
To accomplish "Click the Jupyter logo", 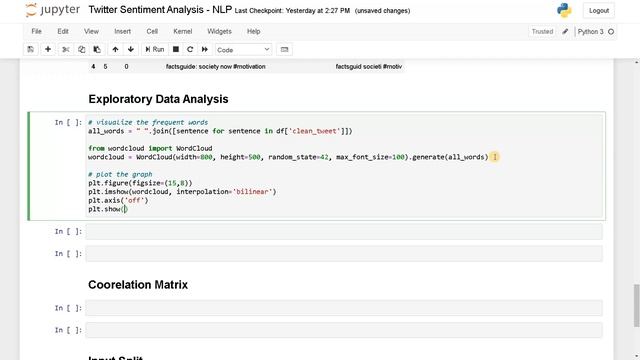I will click(53, 10).
